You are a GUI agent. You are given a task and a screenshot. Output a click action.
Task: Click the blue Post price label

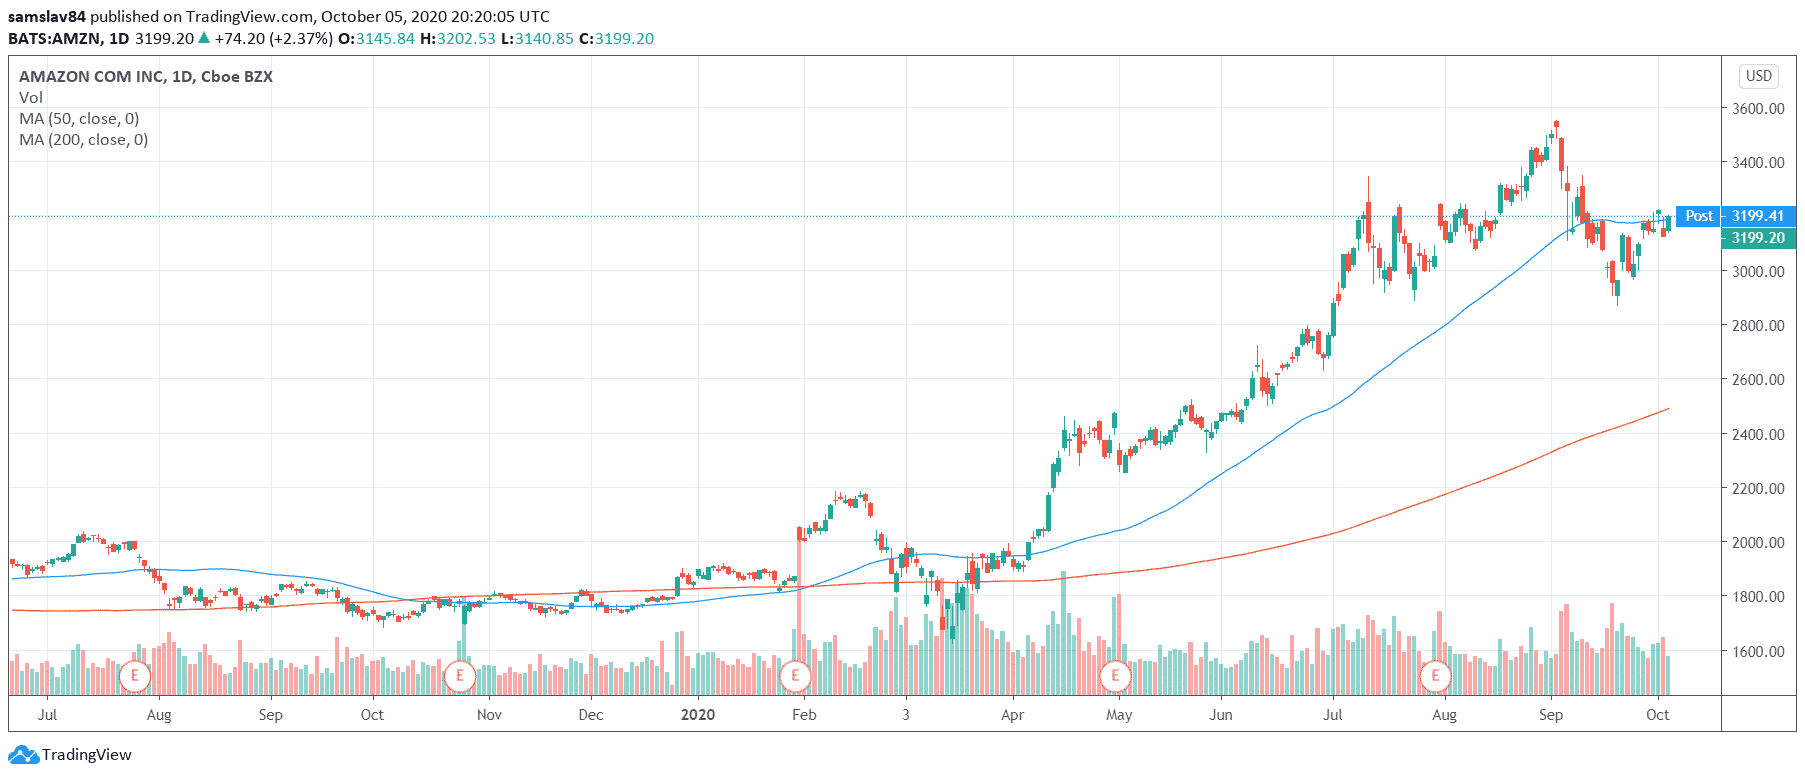click(x=1698, y=216)
